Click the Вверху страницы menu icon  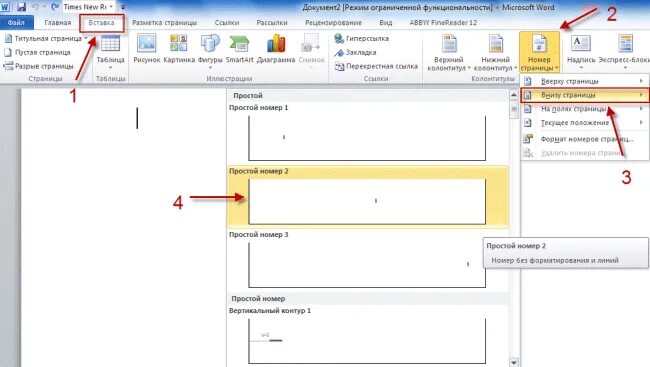[528, 81]
